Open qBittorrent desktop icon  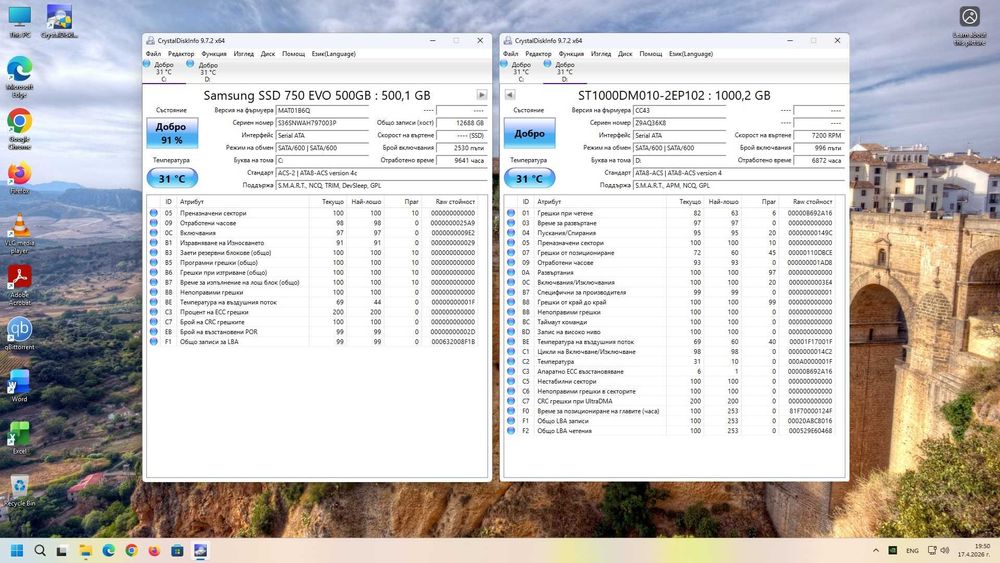(19, 333)
